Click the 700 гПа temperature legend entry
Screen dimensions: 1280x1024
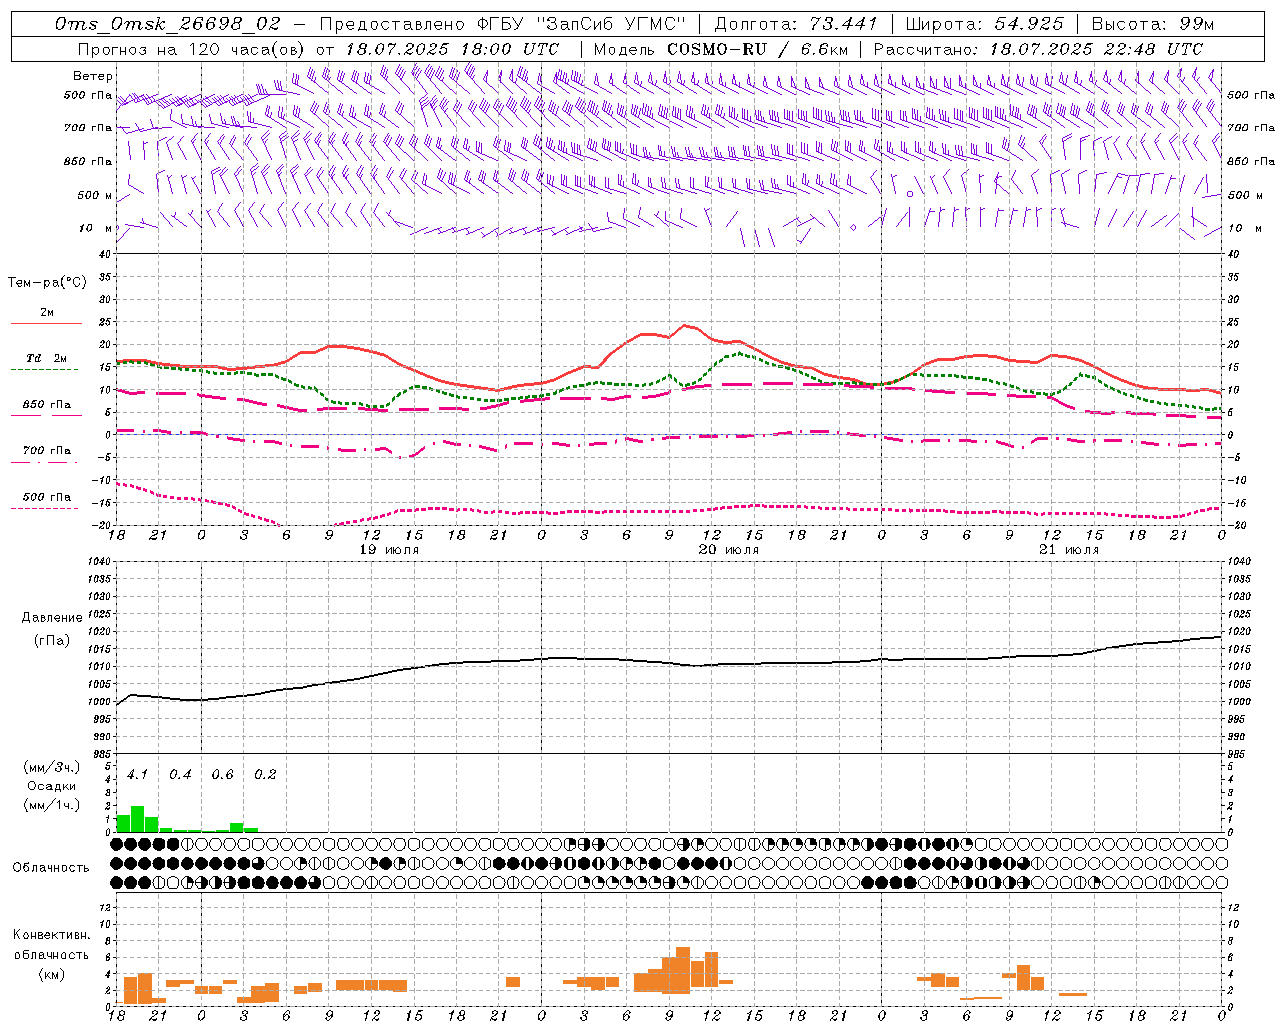click(x=46, y=451)
